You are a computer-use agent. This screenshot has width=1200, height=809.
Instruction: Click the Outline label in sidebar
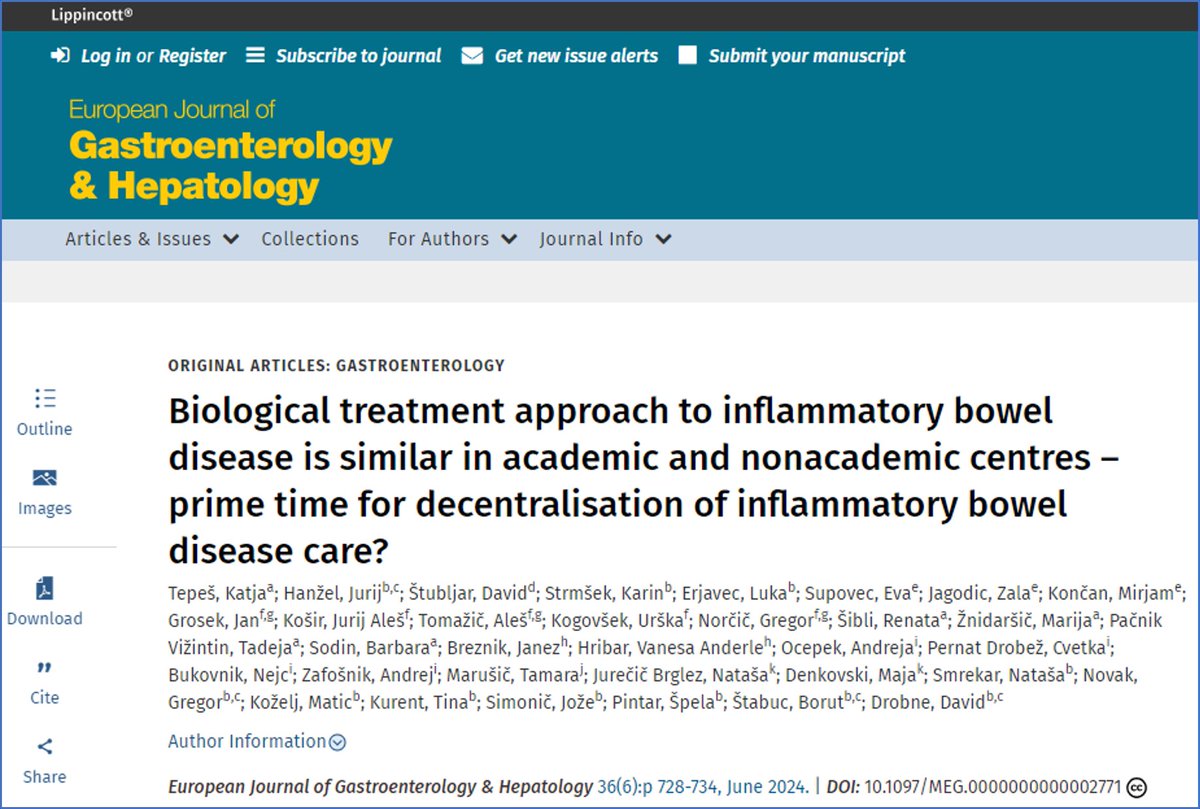[x=45, y=429]
